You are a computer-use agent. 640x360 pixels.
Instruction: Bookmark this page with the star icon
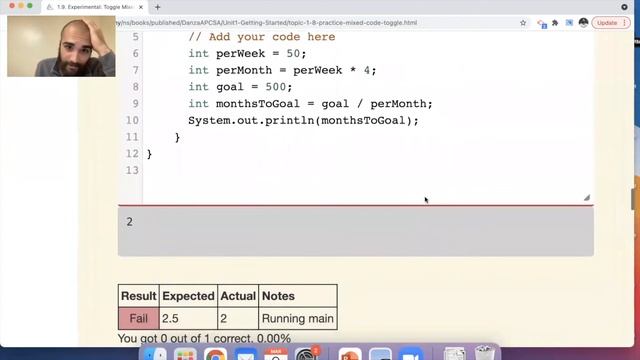(523, 23)
